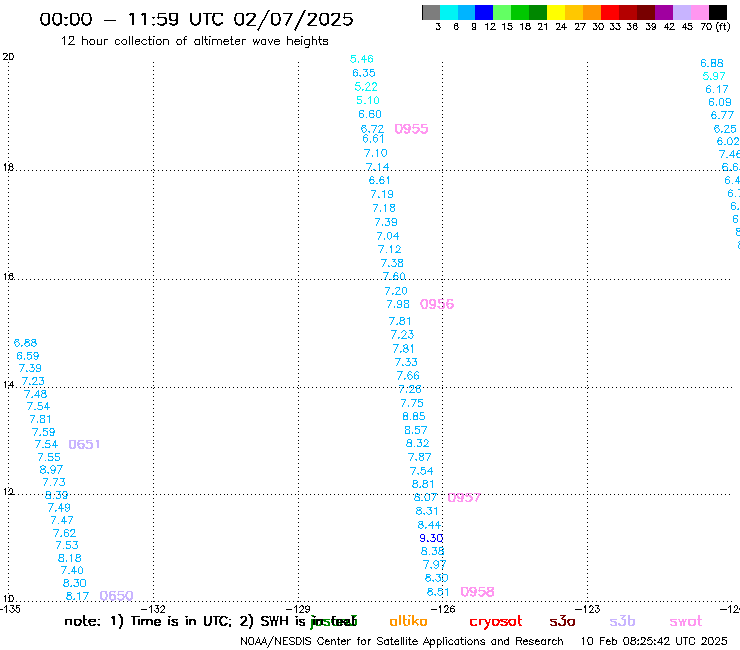The height and width of the screenshot is (650, 740).
Task: Click the dark blue swatch in the color scale
Action: tap(484, 13)
